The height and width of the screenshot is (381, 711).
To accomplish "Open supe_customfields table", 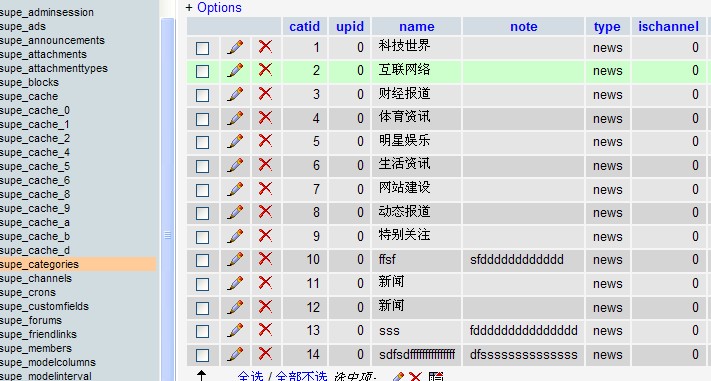I will pyautogui.click(x=44, y=306).
